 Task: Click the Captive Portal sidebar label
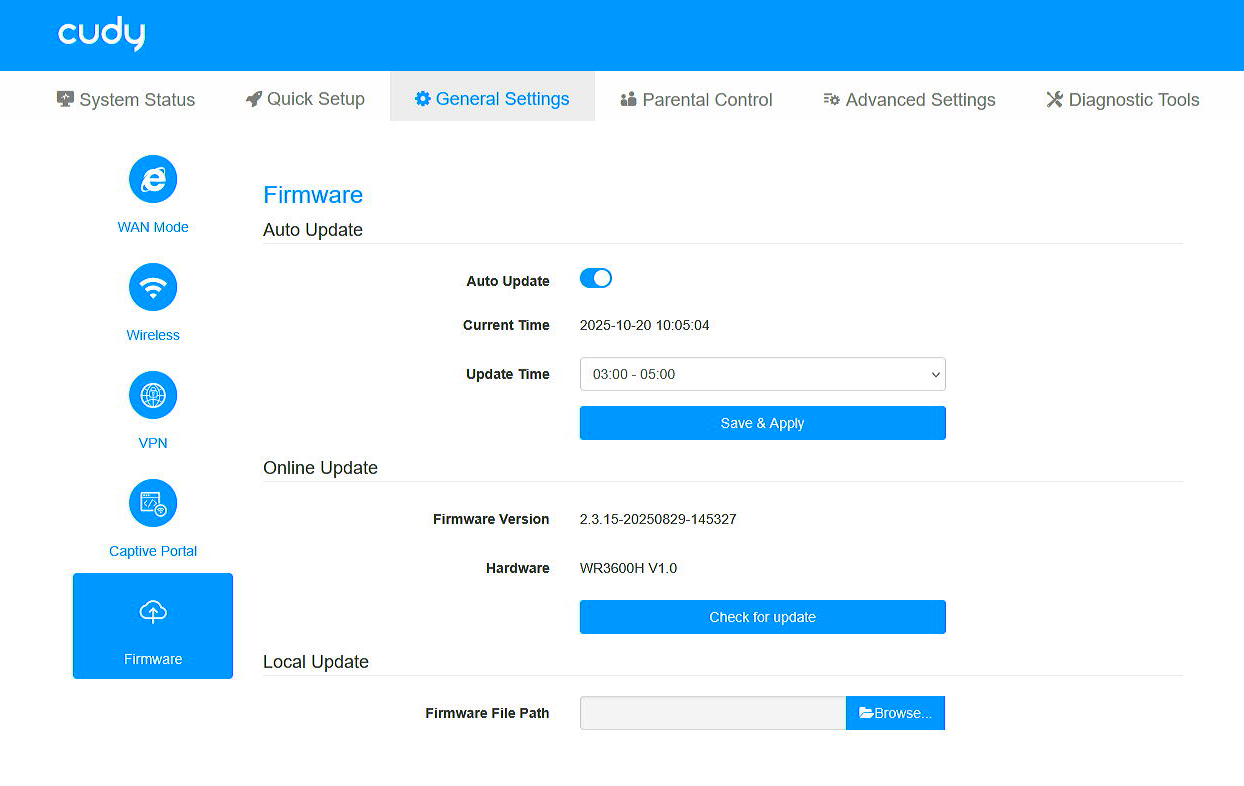pyautogui.click(x=153, y=551)
